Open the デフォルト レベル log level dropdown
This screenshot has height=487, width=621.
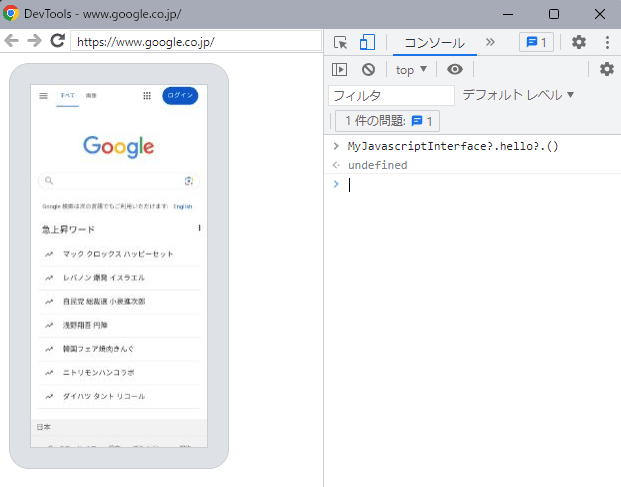click(x=518, y=95)
